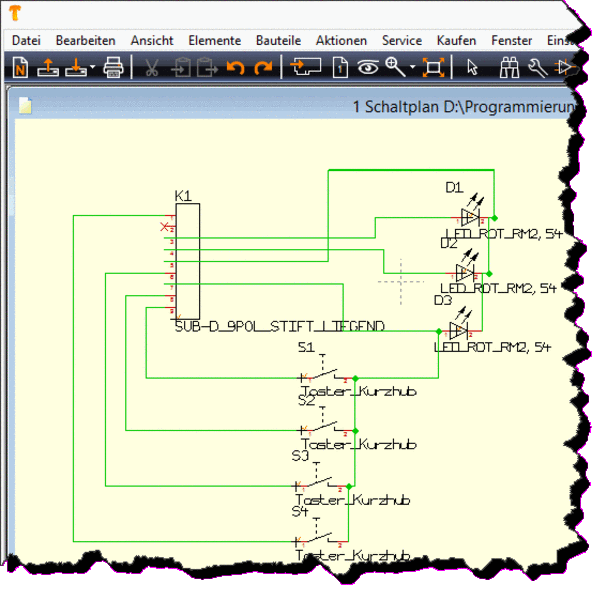Click the Cut scissors icon

point(152,68)
